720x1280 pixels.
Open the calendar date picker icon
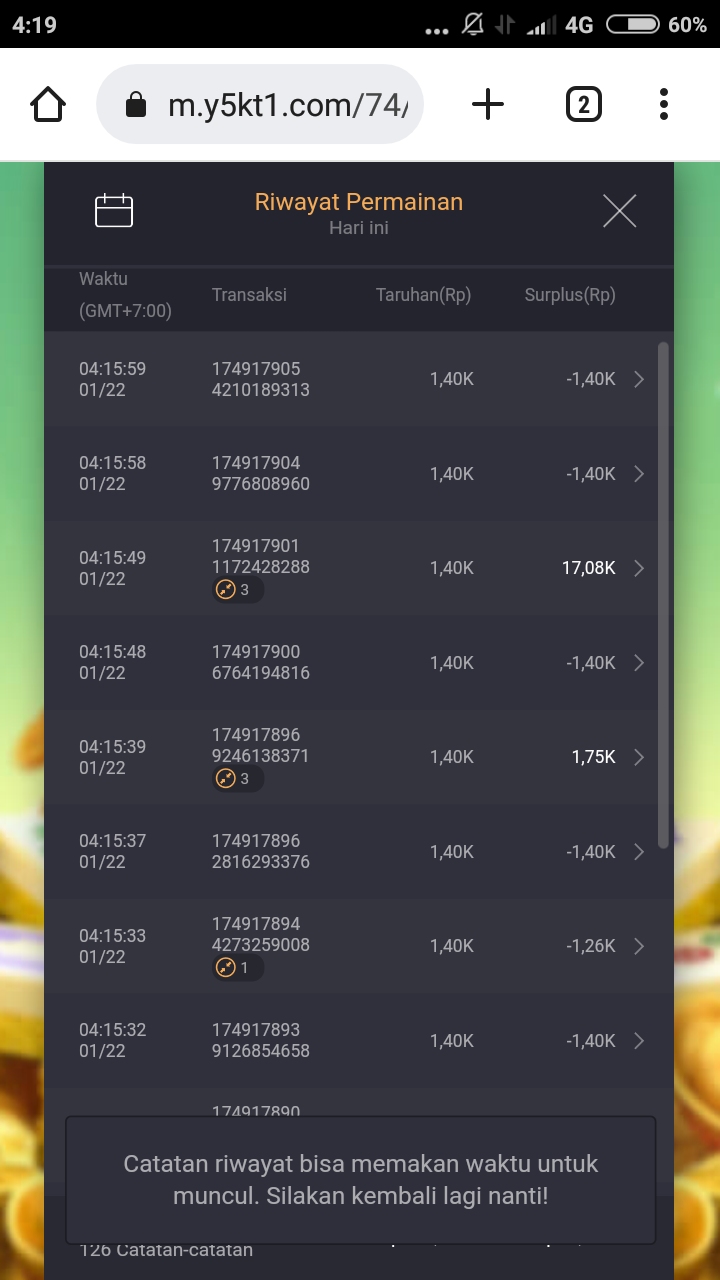pyautogui.click(x=114, y=211)
